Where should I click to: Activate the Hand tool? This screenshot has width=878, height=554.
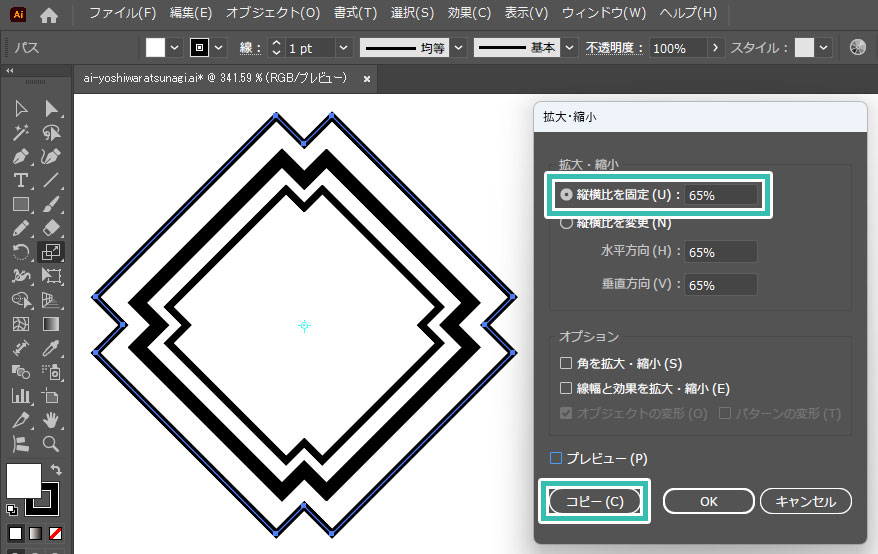coord(51,420)
